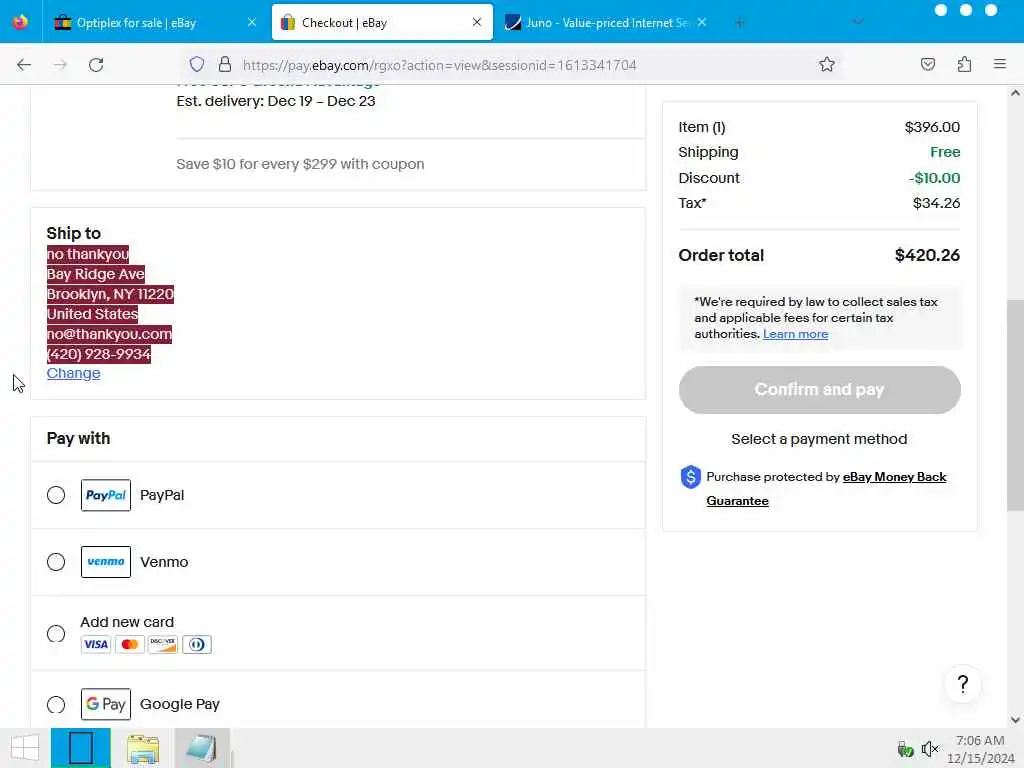Click the muted speaker tray icon
This screenshot has height=768, width=1024.
click(x=929, y=748)
